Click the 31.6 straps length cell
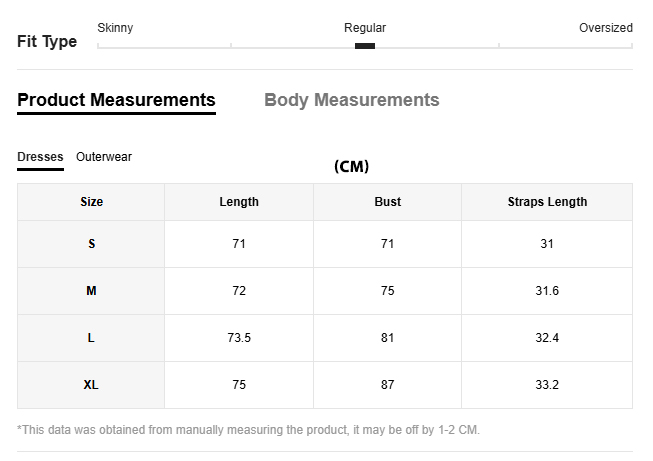The height and width of the screenshot is (461, 653). (x=547, y=291)
